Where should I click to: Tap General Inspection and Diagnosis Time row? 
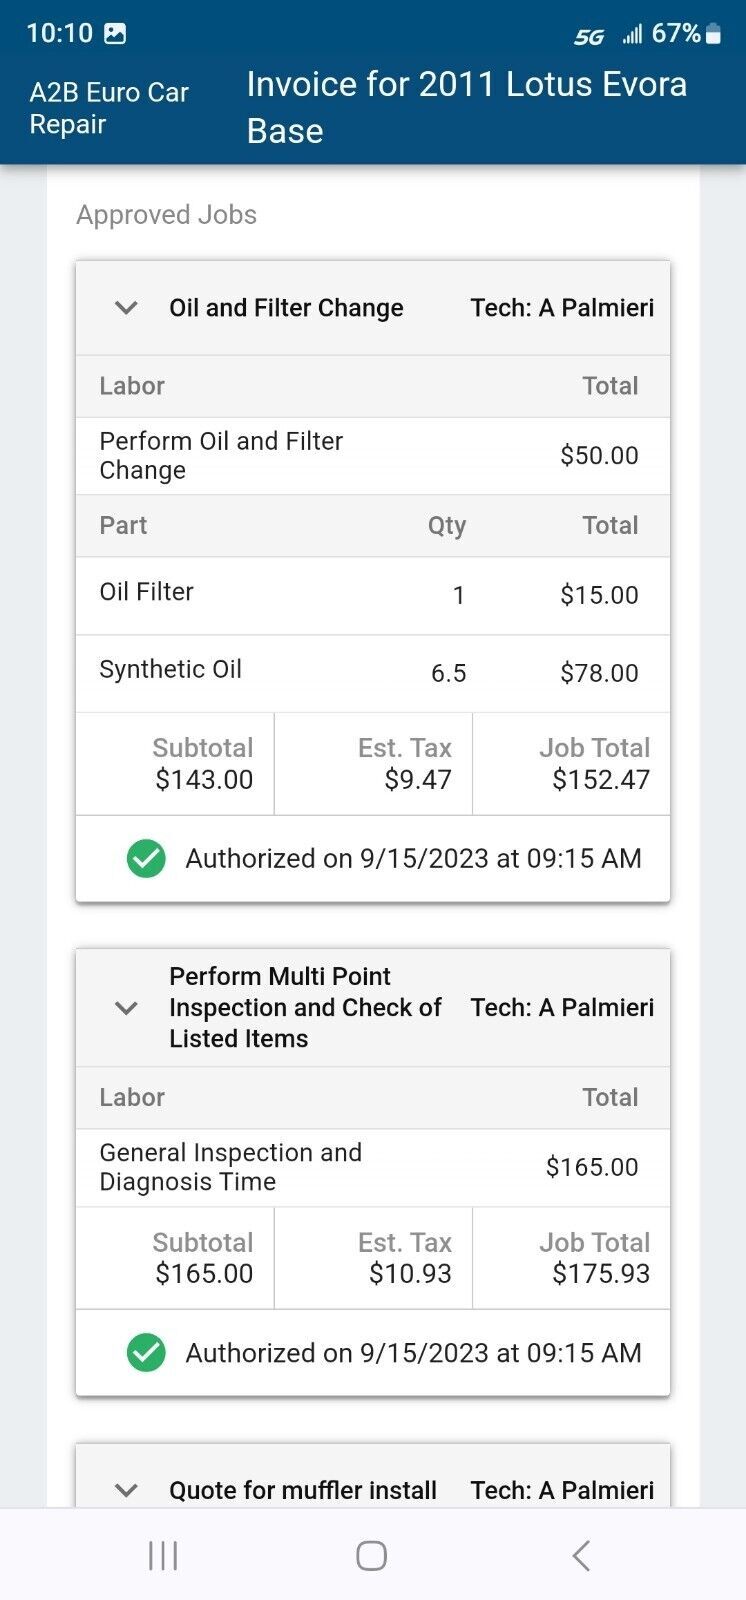point(372,1167)
